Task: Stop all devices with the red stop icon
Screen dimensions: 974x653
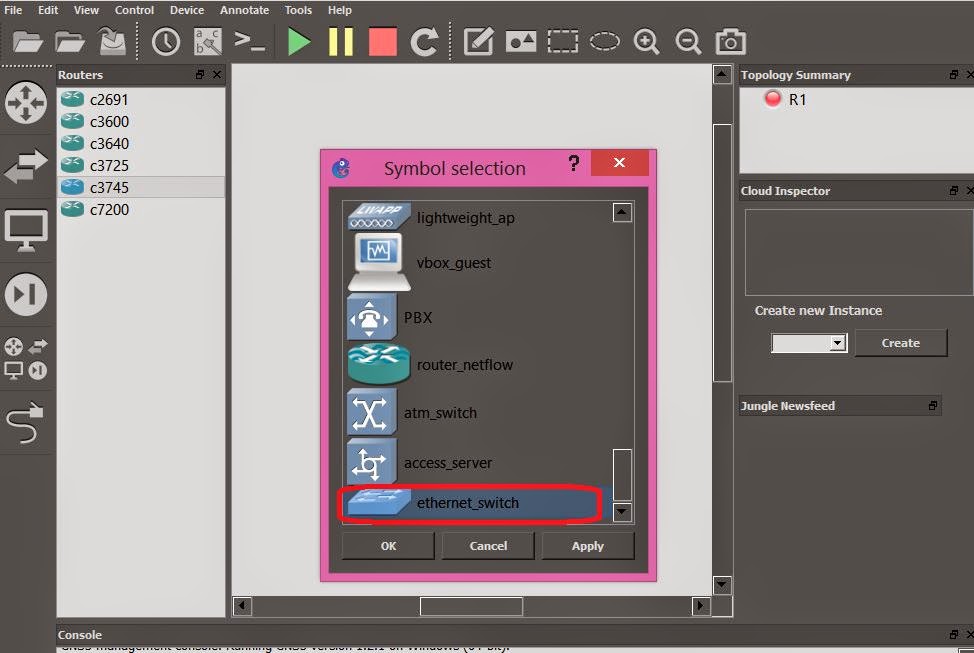Action: 381,41
